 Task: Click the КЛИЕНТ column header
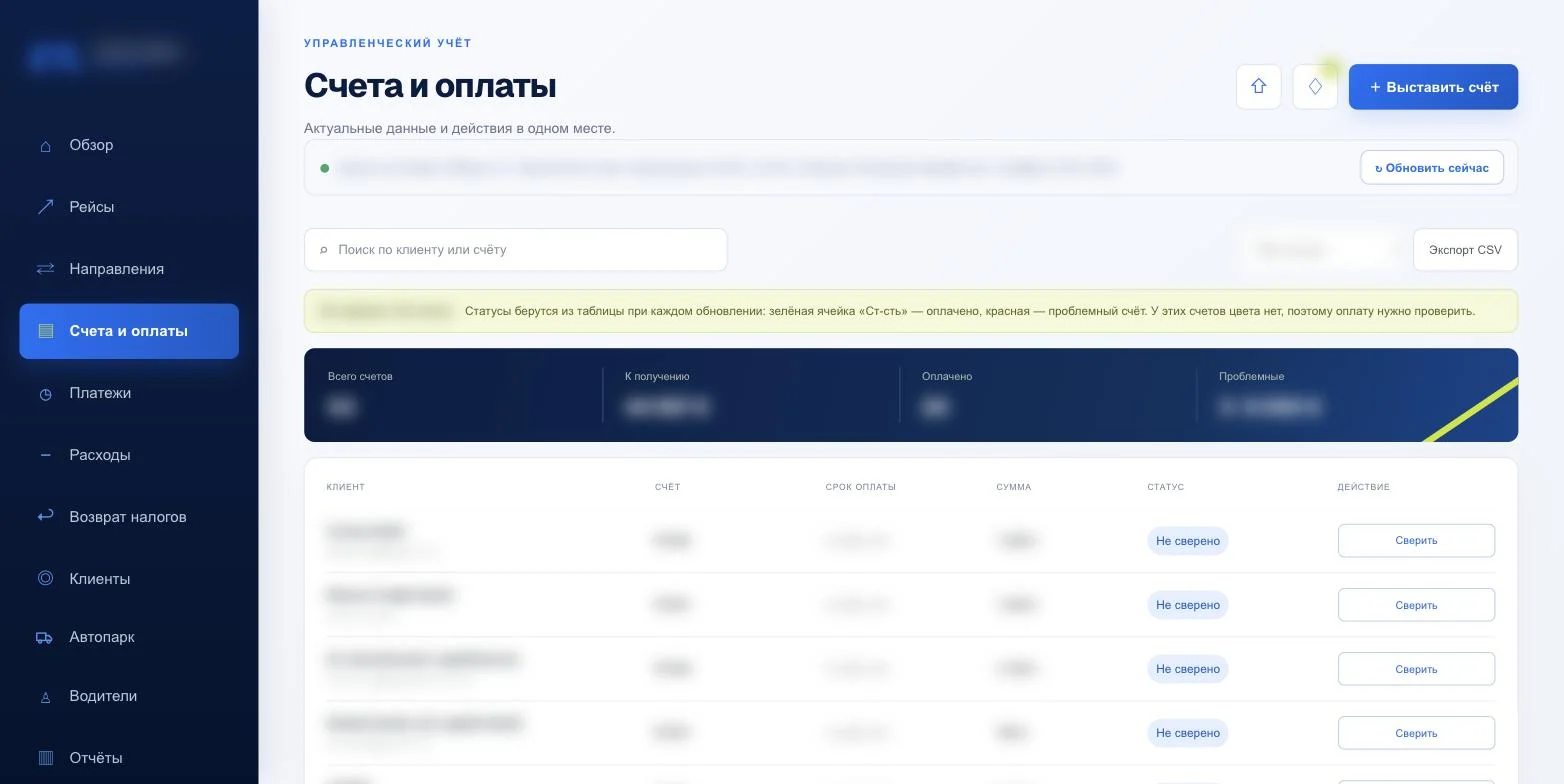(x=346, y=487)
